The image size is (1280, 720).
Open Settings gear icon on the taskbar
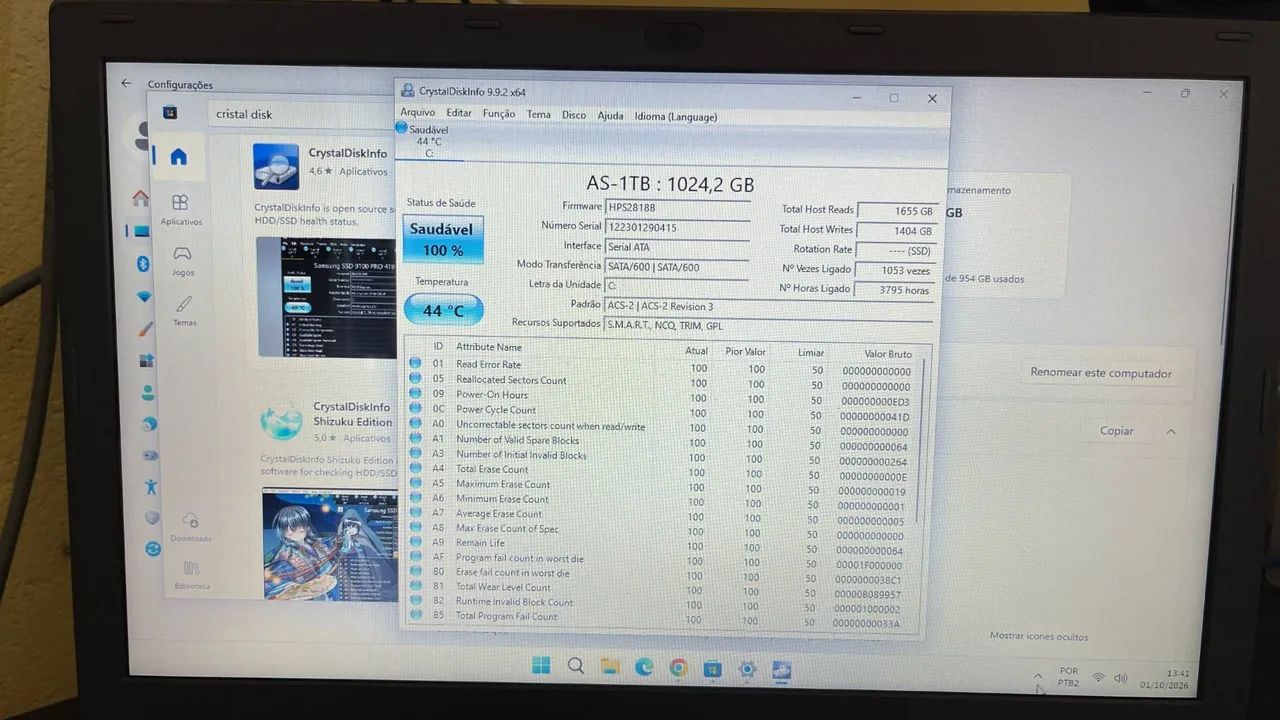(x=747, y=669)
